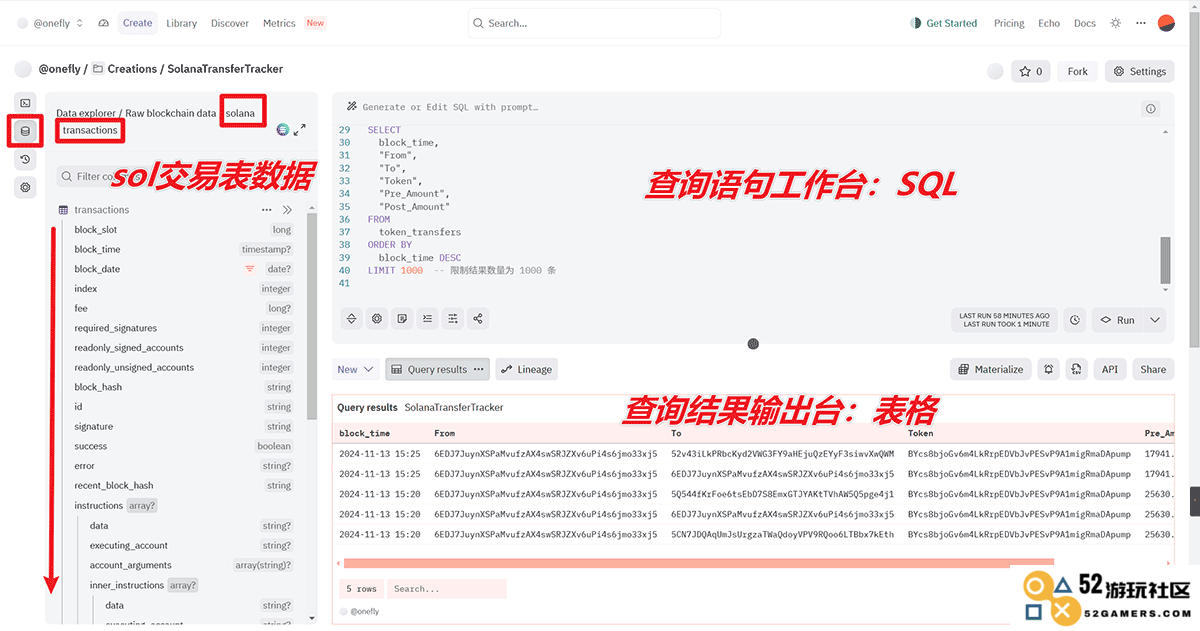Star the SolanaTransferTracker query
The image size is (1200, 631).
pyautogui.click(x=1030, y=71)
